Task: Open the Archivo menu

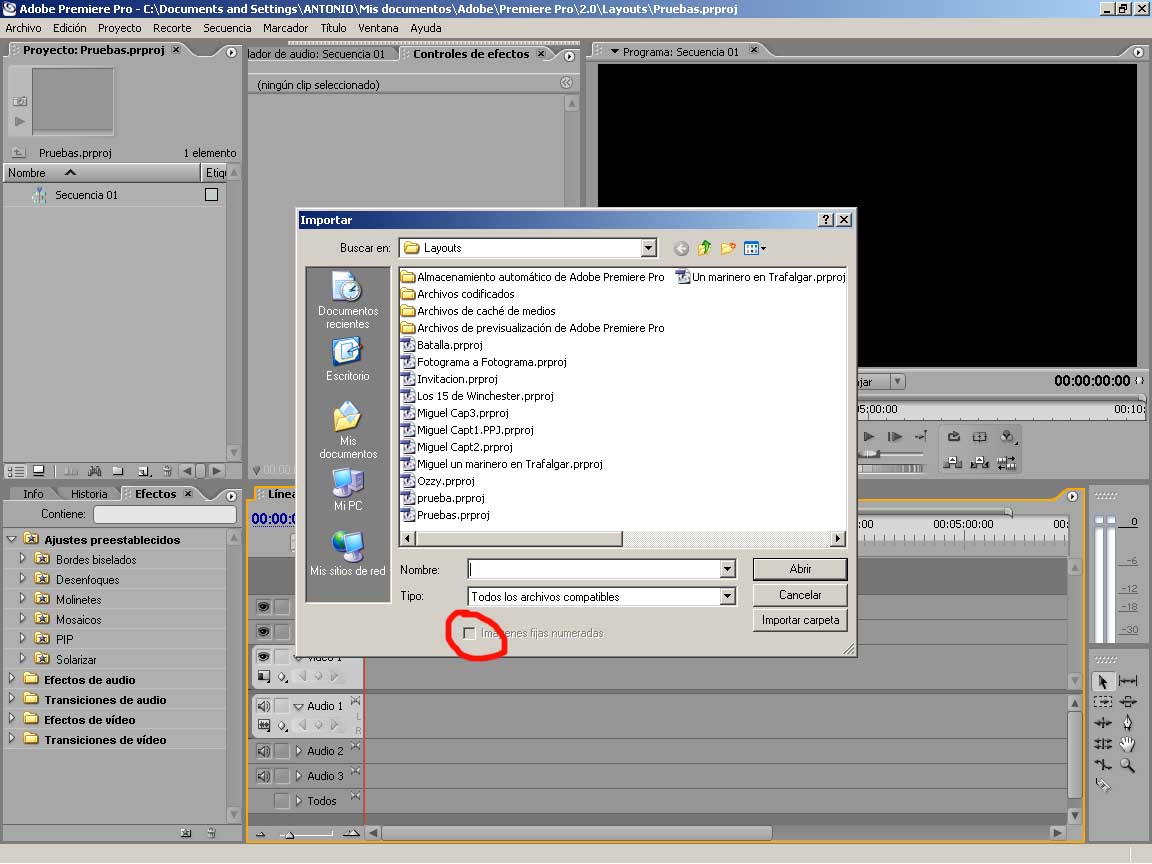Action: click(24, 28)
